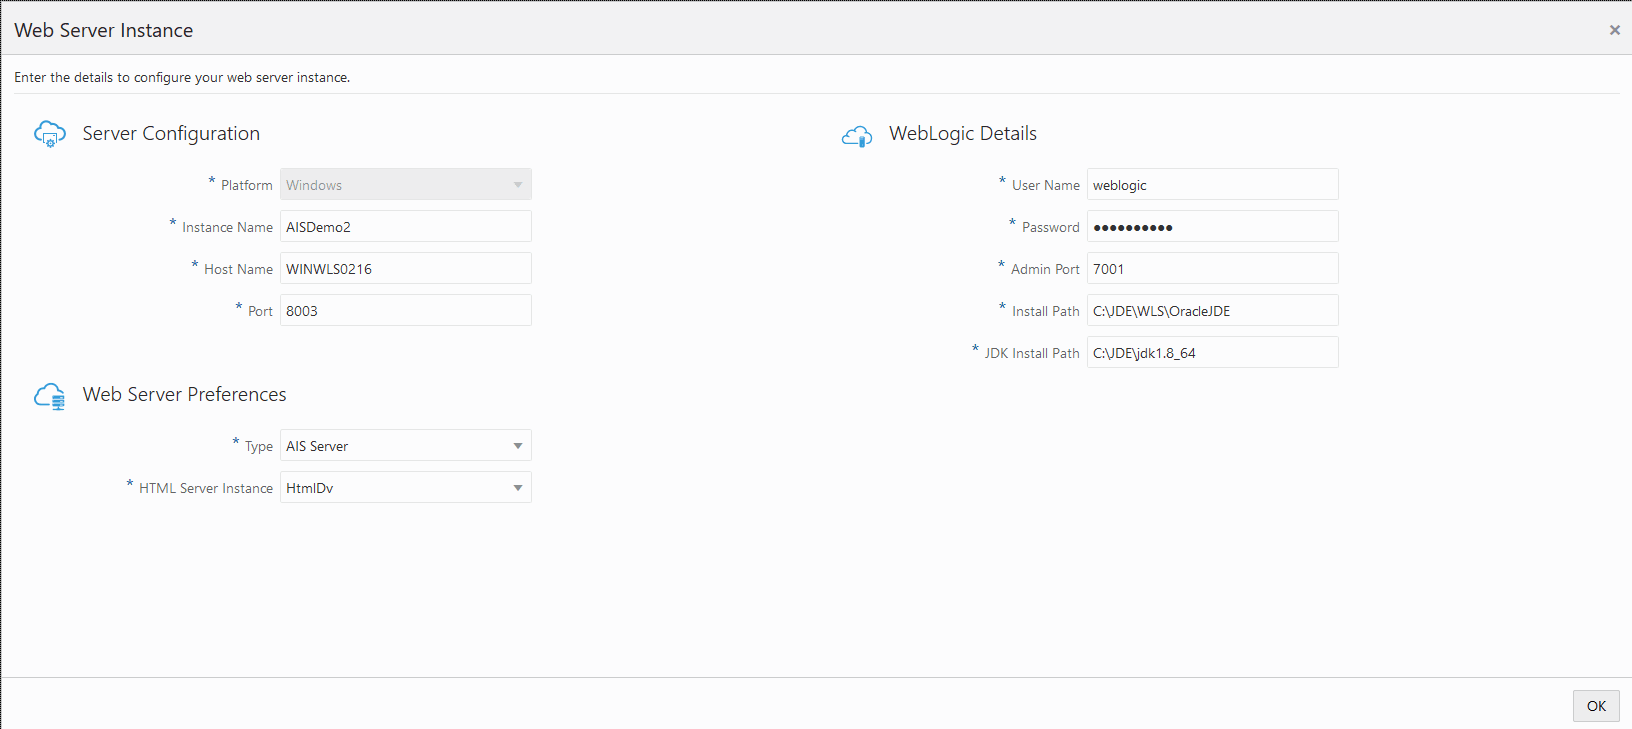Image resolution: width=1632 pixels, height=729 pixels.
Task: Click the Server Configuration heading
Action: click(x=171, y=133)
